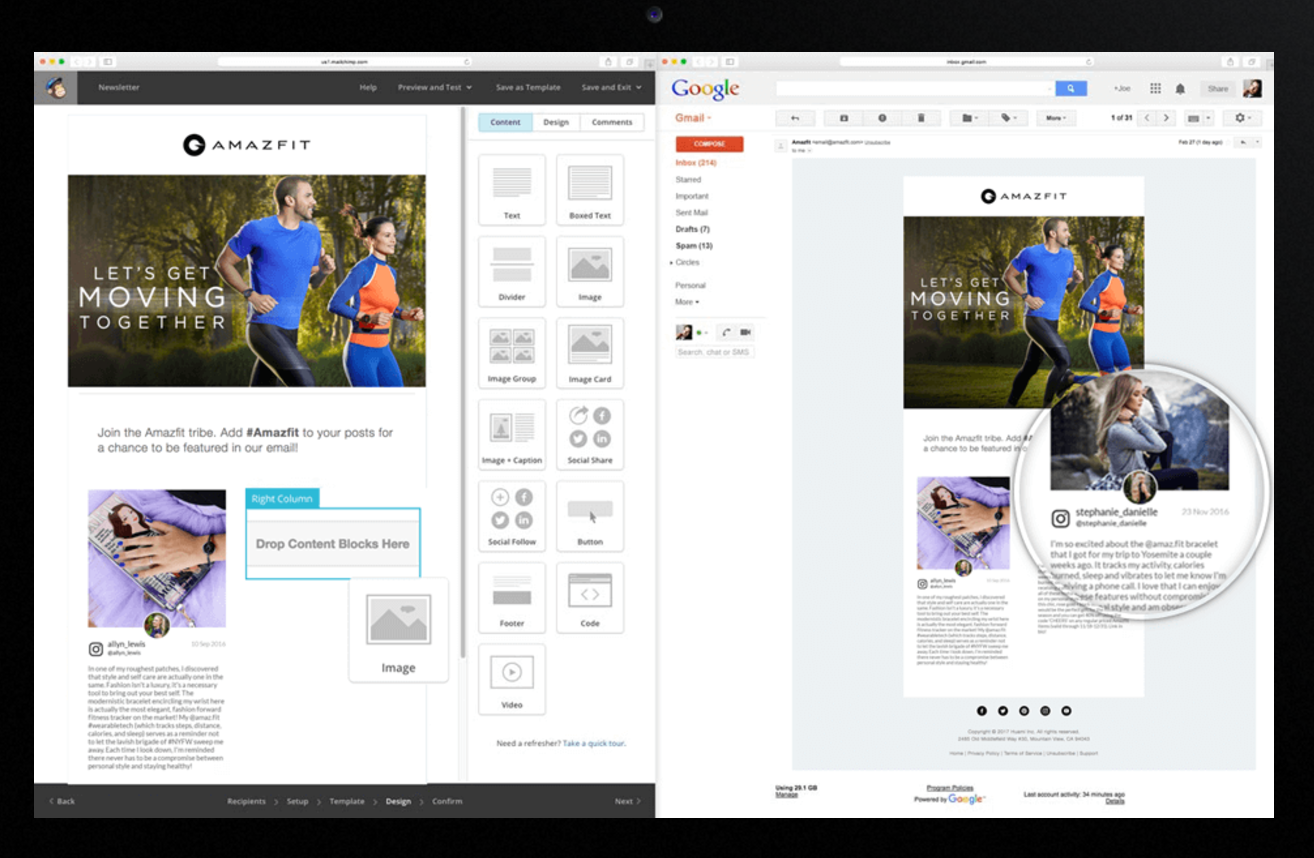Click the Gmail search input field

pos(914,88)
